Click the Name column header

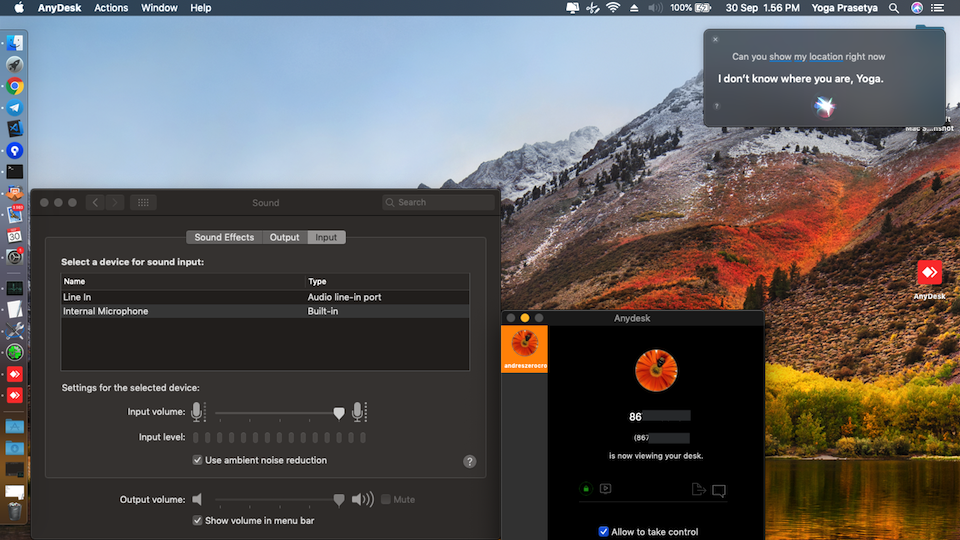[183, 282]
